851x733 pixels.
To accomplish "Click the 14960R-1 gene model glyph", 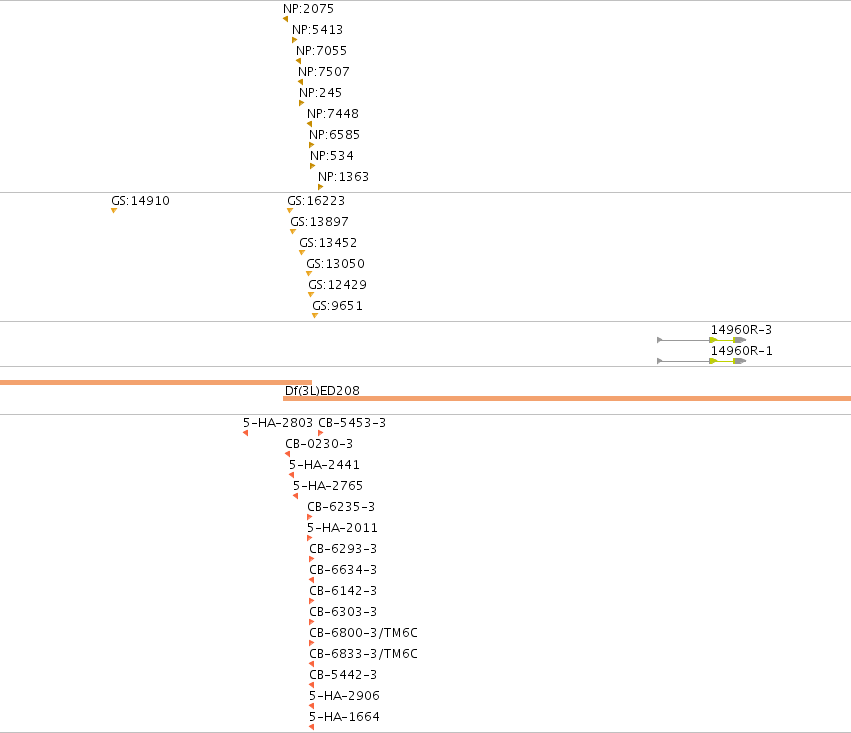I will (701, 361).
